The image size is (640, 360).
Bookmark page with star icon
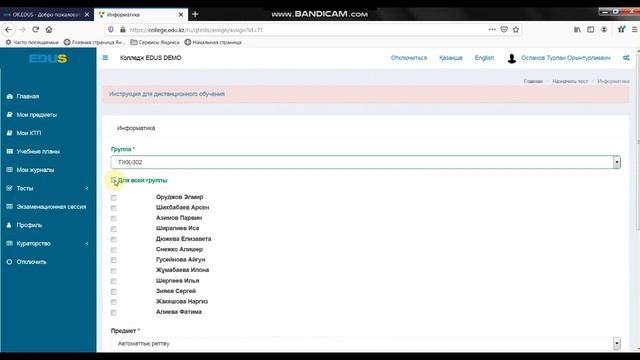point(516,30)
